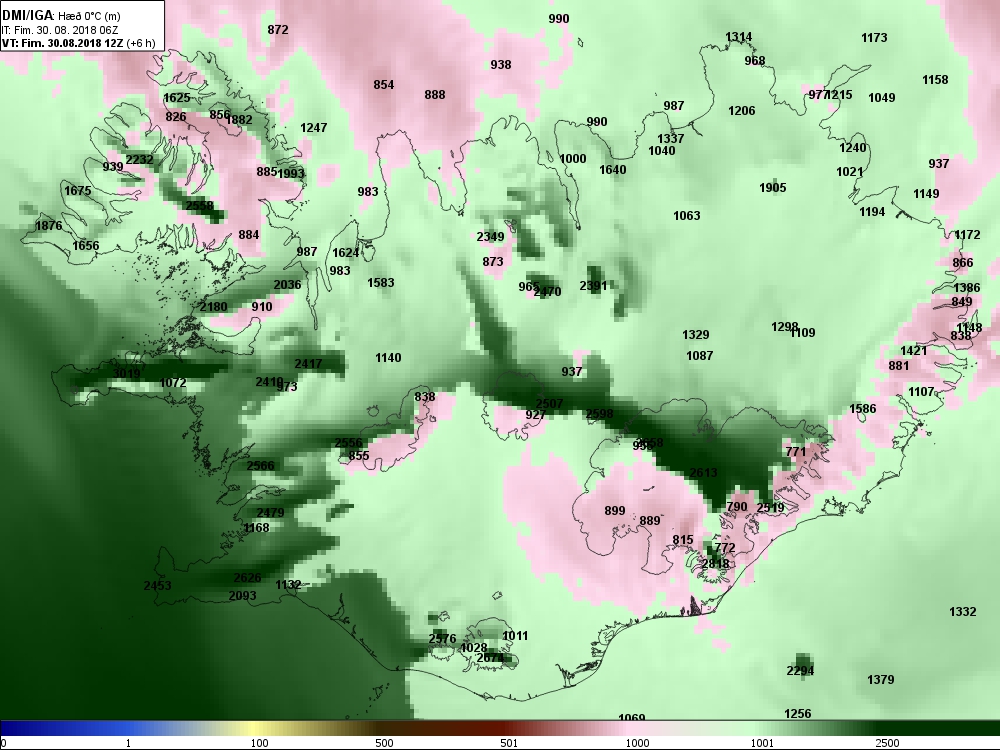1000x750 pixels.
Task: Click the map value '2232'
Action: [139, 159]
